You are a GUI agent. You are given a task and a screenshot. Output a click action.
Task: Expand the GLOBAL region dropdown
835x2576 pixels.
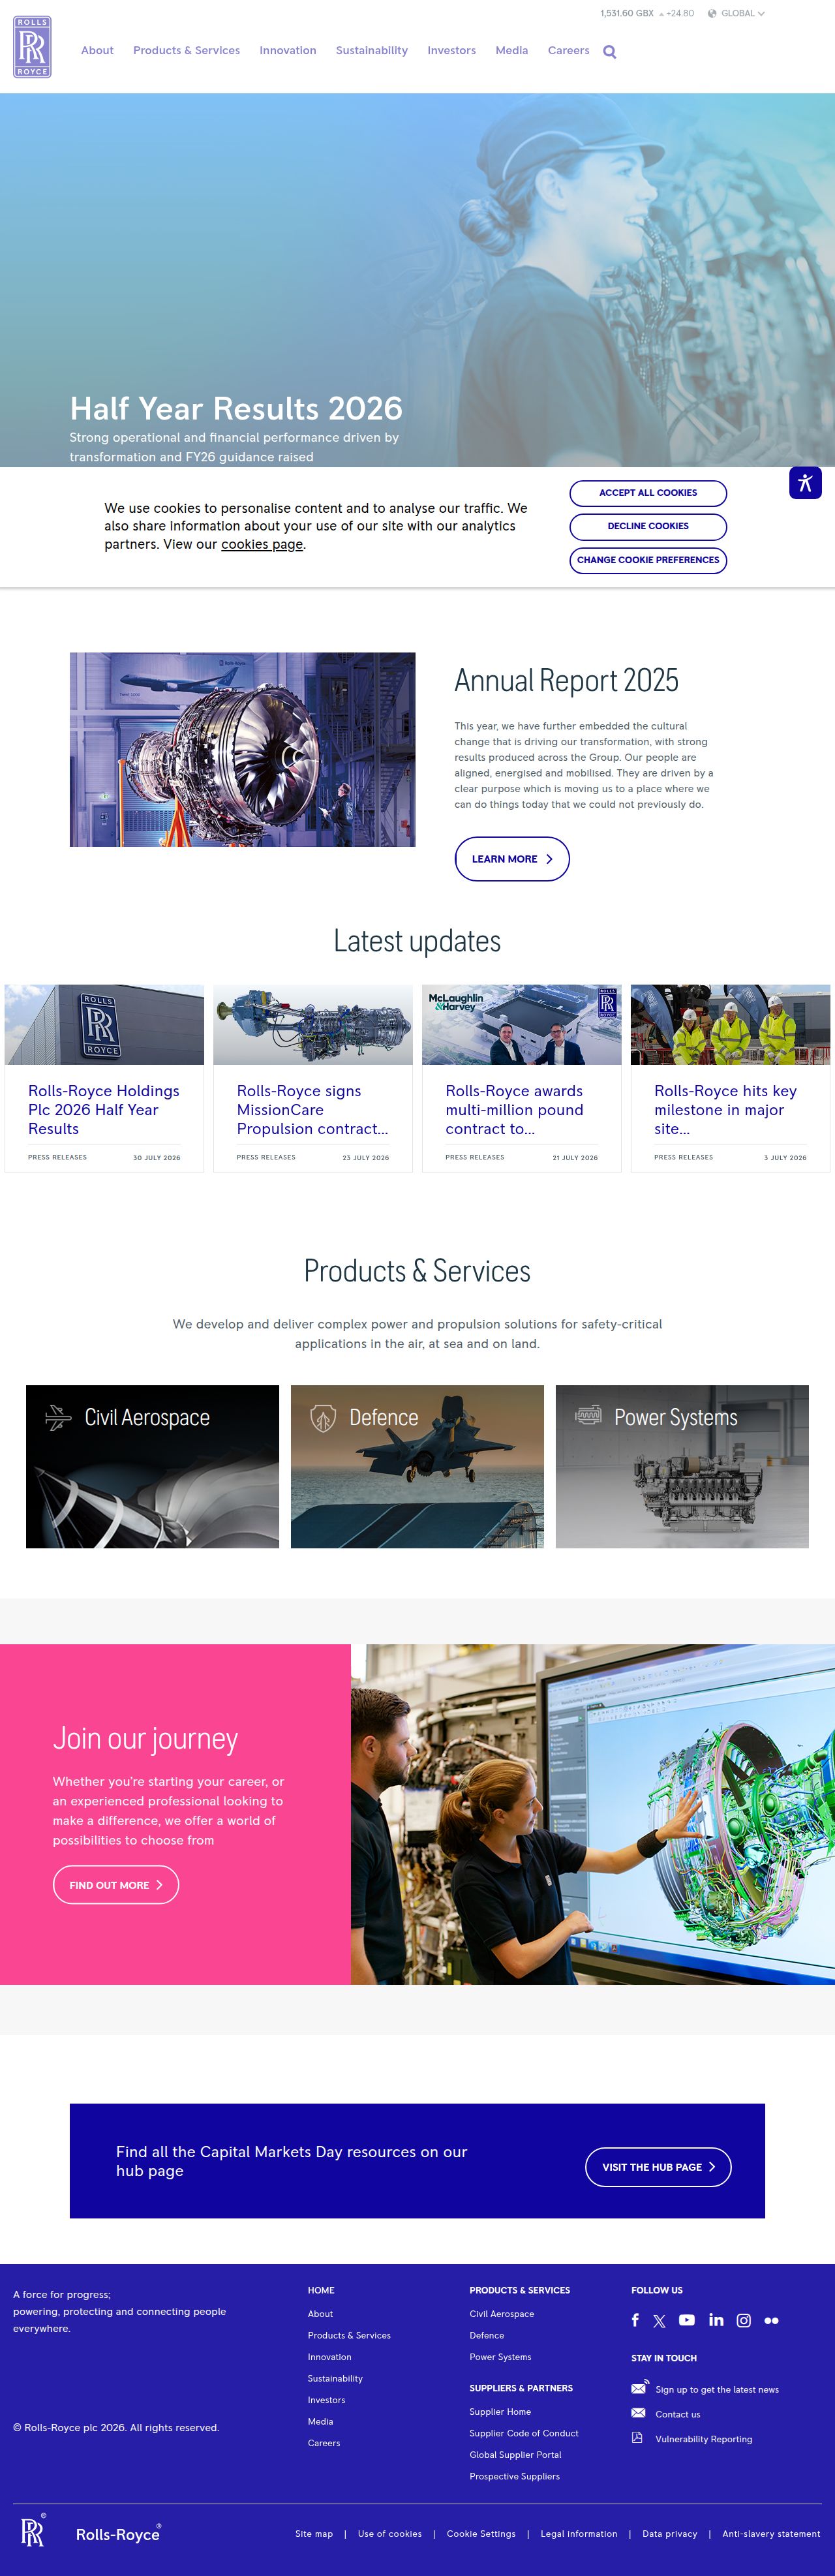743,14
